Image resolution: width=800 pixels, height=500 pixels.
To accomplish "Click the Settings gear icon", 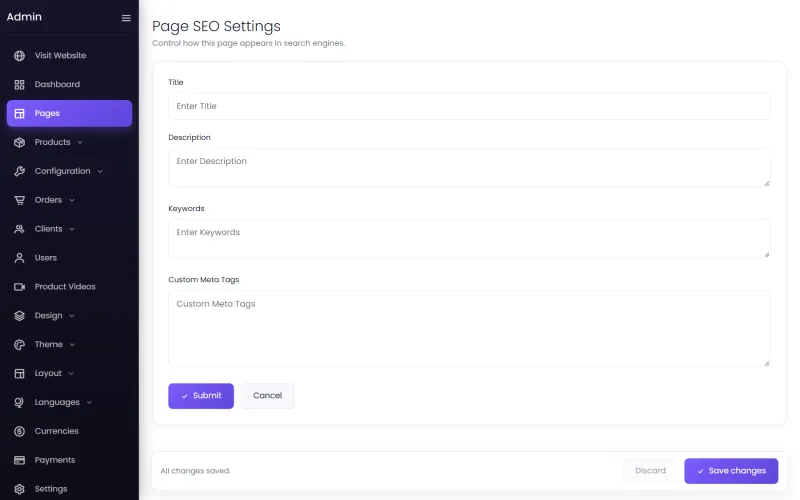I will click(x=19, y=489).
